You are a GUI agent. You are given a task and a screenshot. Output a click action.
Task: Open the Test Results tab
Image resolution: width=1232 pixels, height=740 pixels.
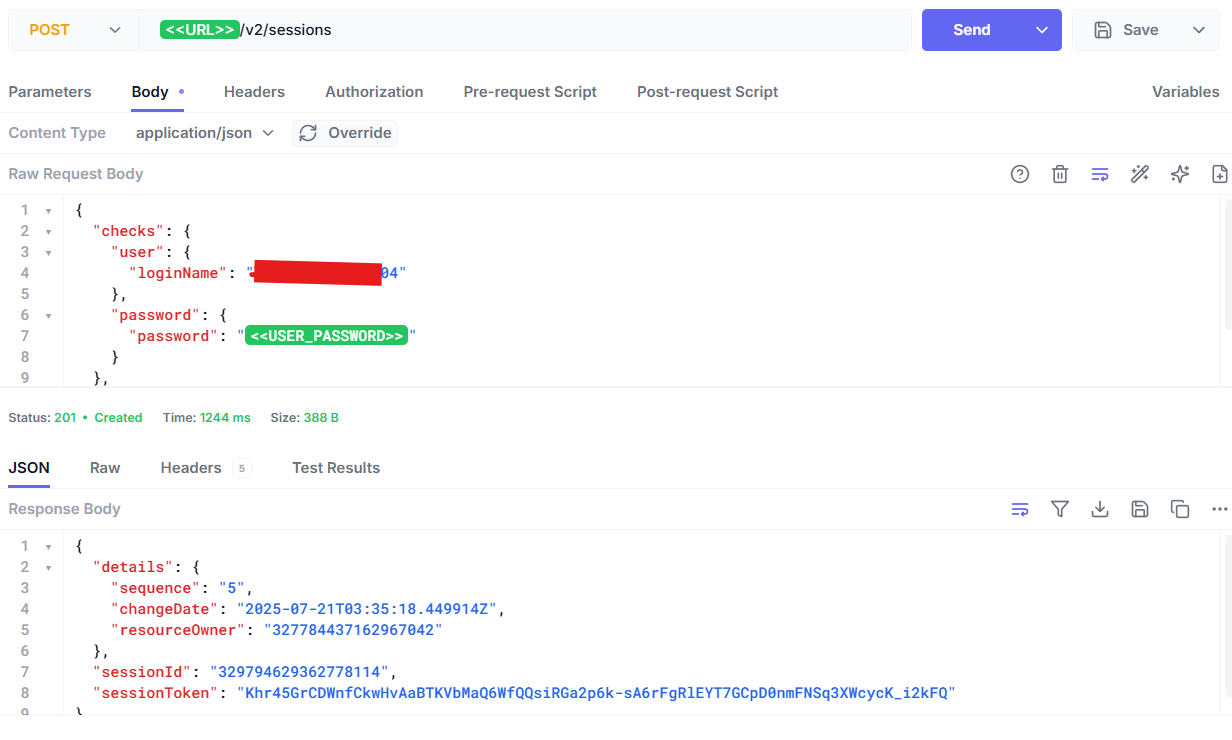point(336,468)
